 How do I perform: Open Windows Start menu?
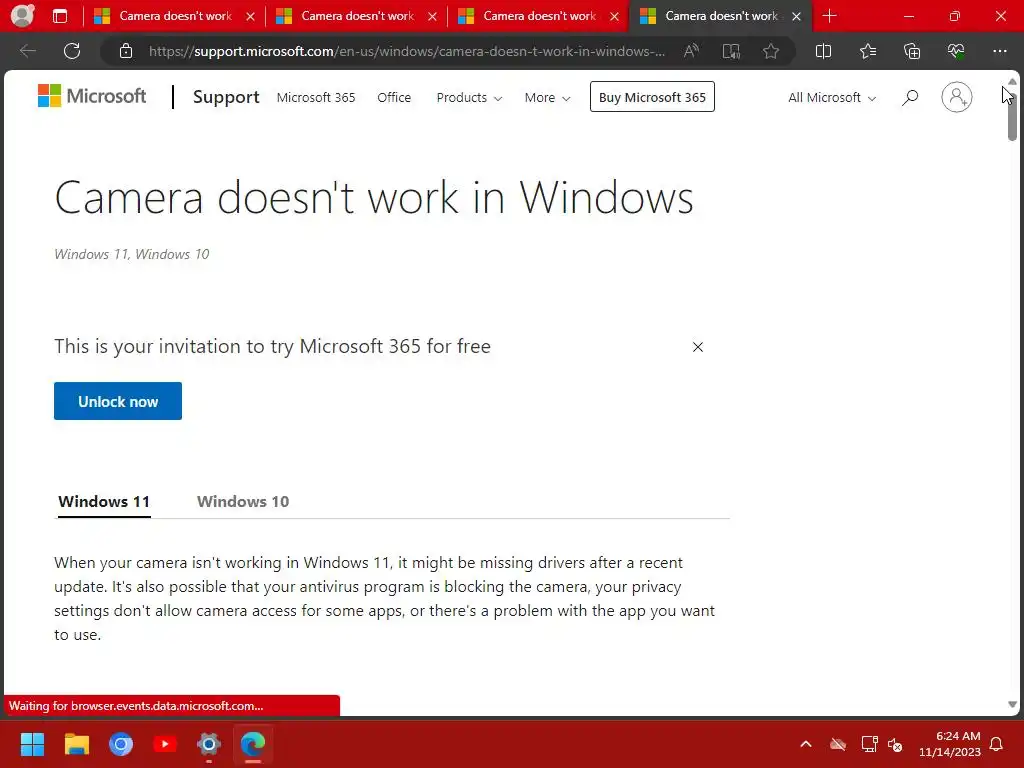coord(32,744)
